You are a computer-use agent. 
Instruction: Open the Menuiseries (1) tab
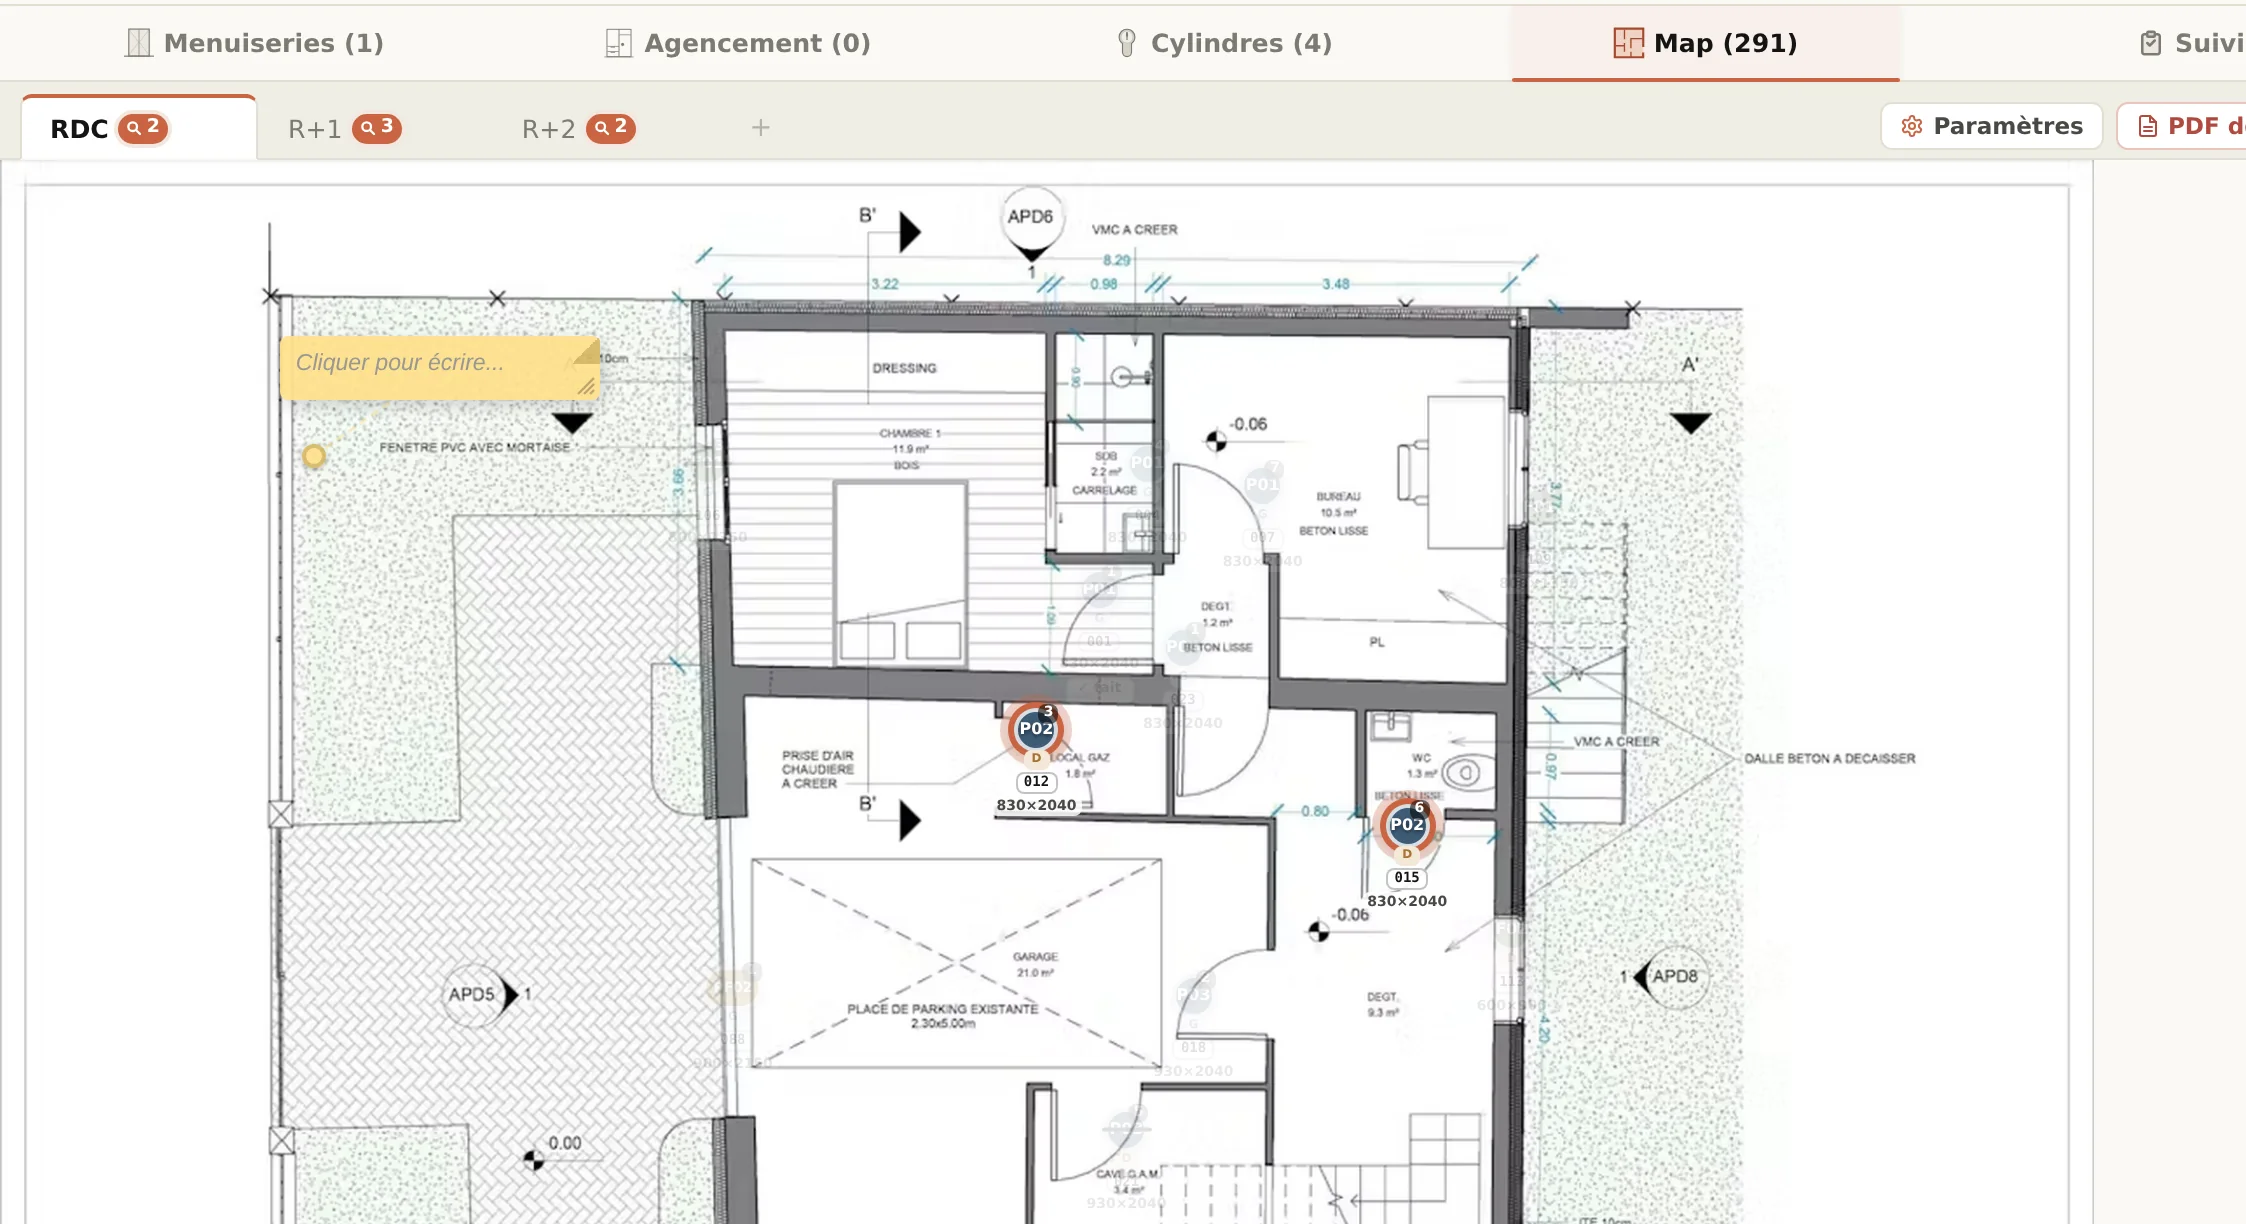[254, 43]
